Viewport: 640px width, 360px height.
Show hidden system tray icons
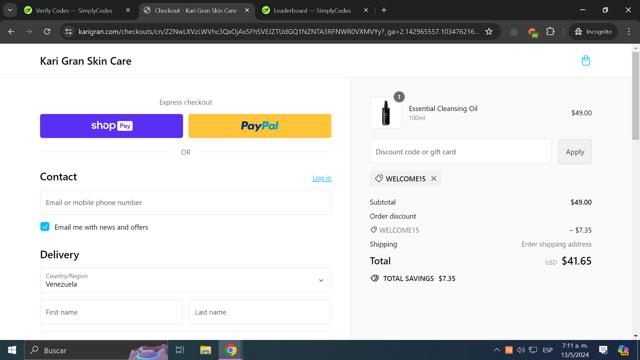[497, 350]
